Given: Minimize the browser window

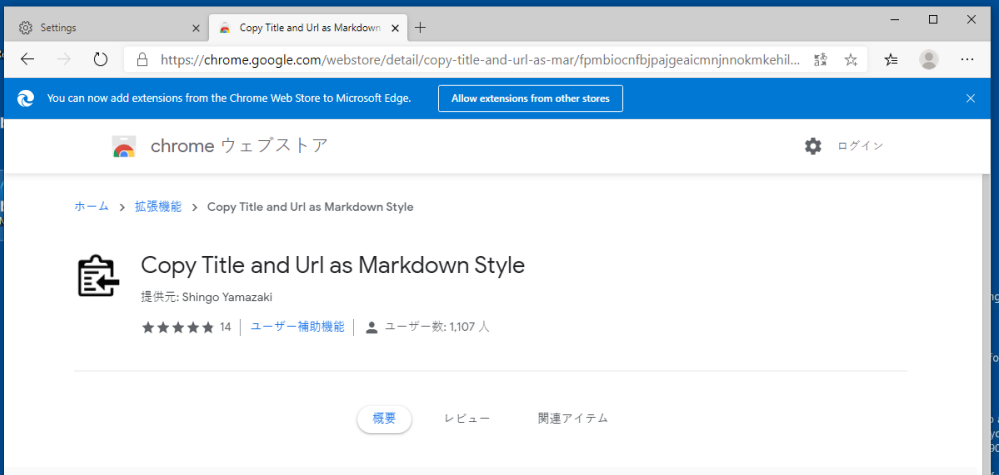Looking at the screenshot, I should [x=896, y=20].
